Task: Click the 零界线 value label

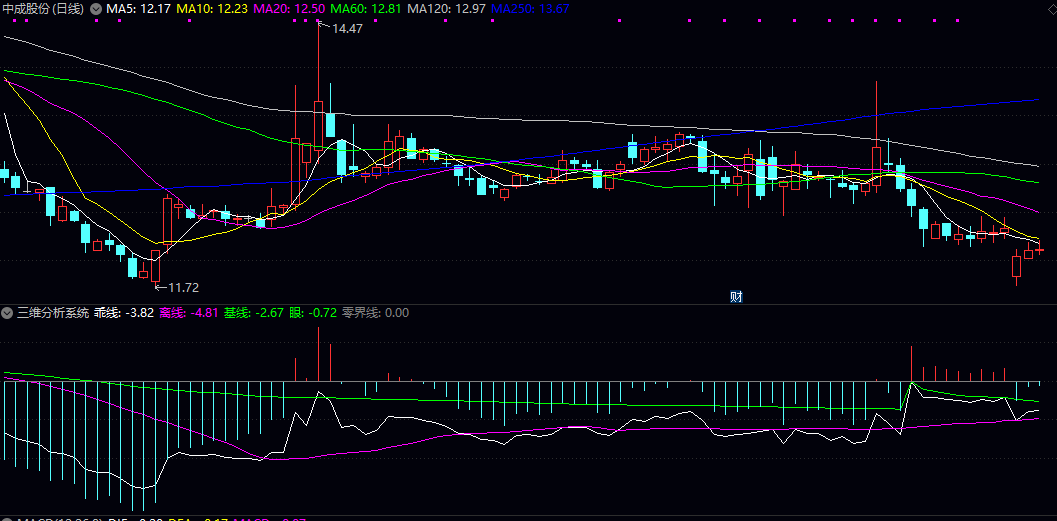Action: [x=375, y=313]
